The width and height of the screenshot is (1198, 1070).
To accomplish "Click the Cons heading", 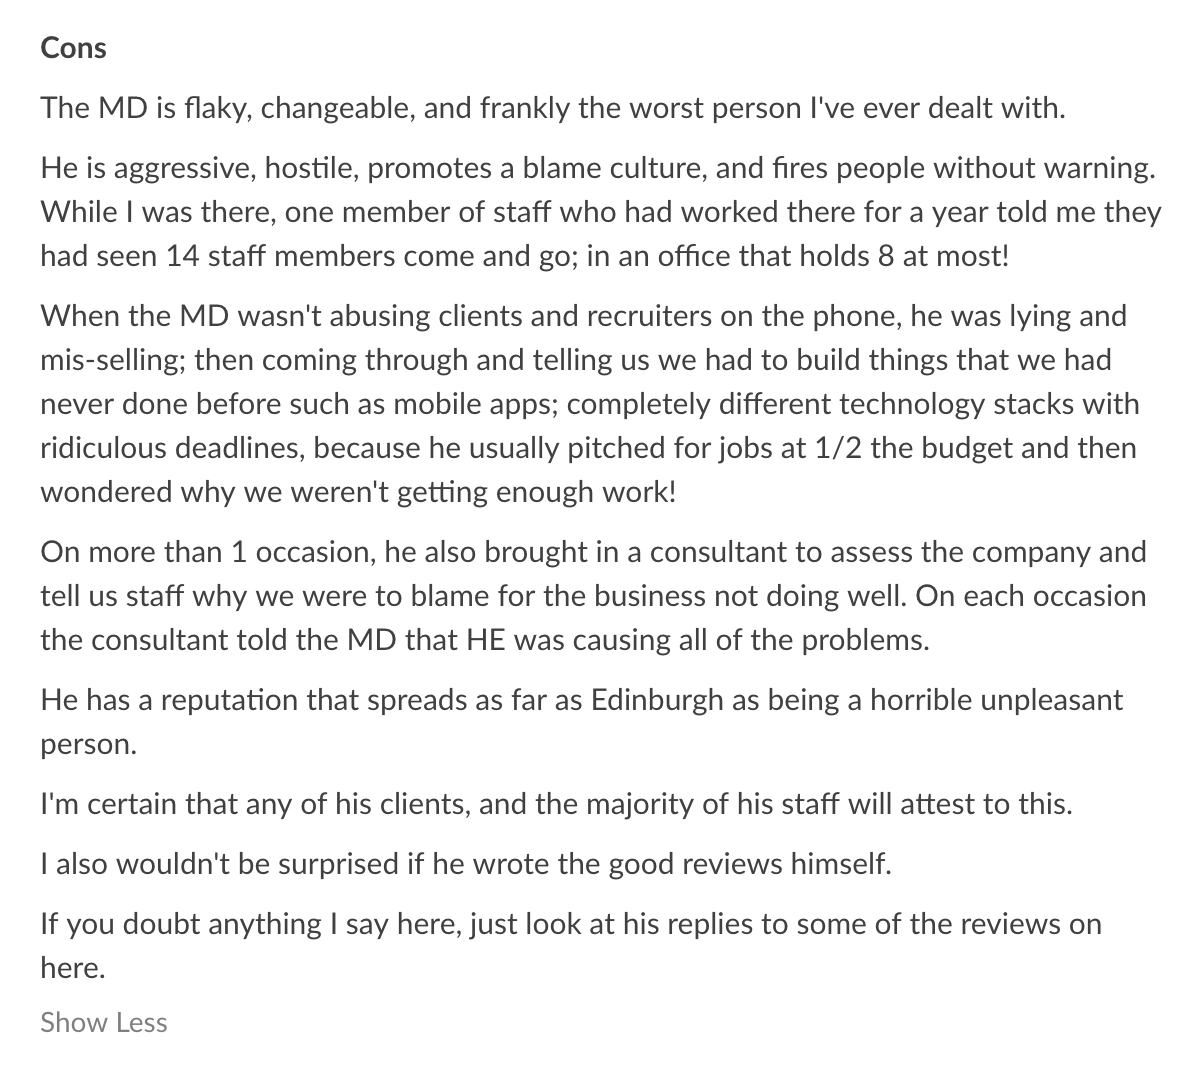I will coord(73,48).
